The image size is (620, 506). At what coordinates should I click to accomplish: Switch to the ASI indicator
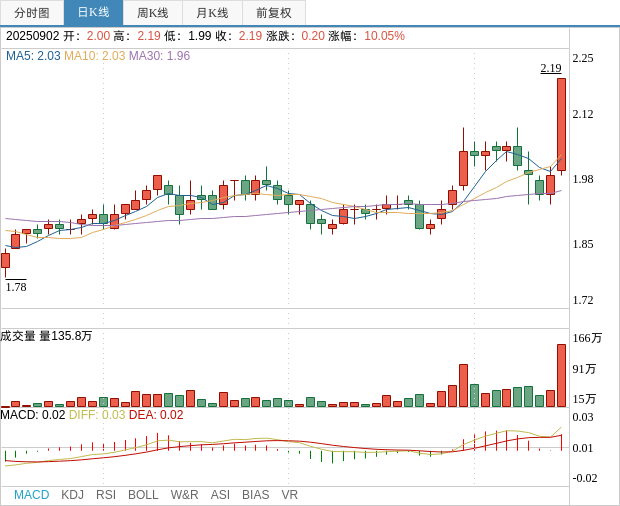pyautogui.click(x=220, y=495)
